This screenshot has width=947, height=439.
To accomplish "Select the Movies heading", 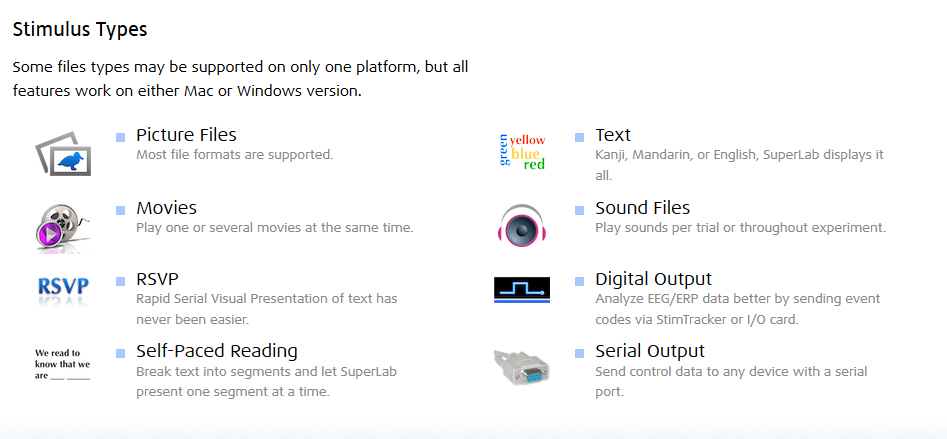I will (166, 208).
